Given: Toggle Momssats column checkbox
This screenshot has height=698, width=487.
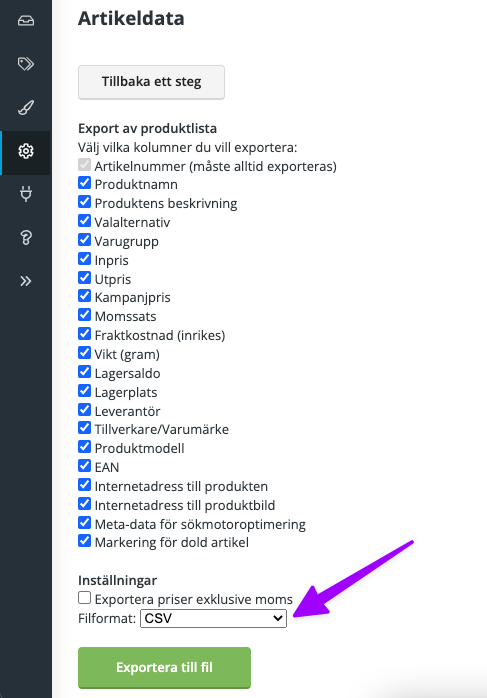Looking at the screenshot, I should 84,315.
